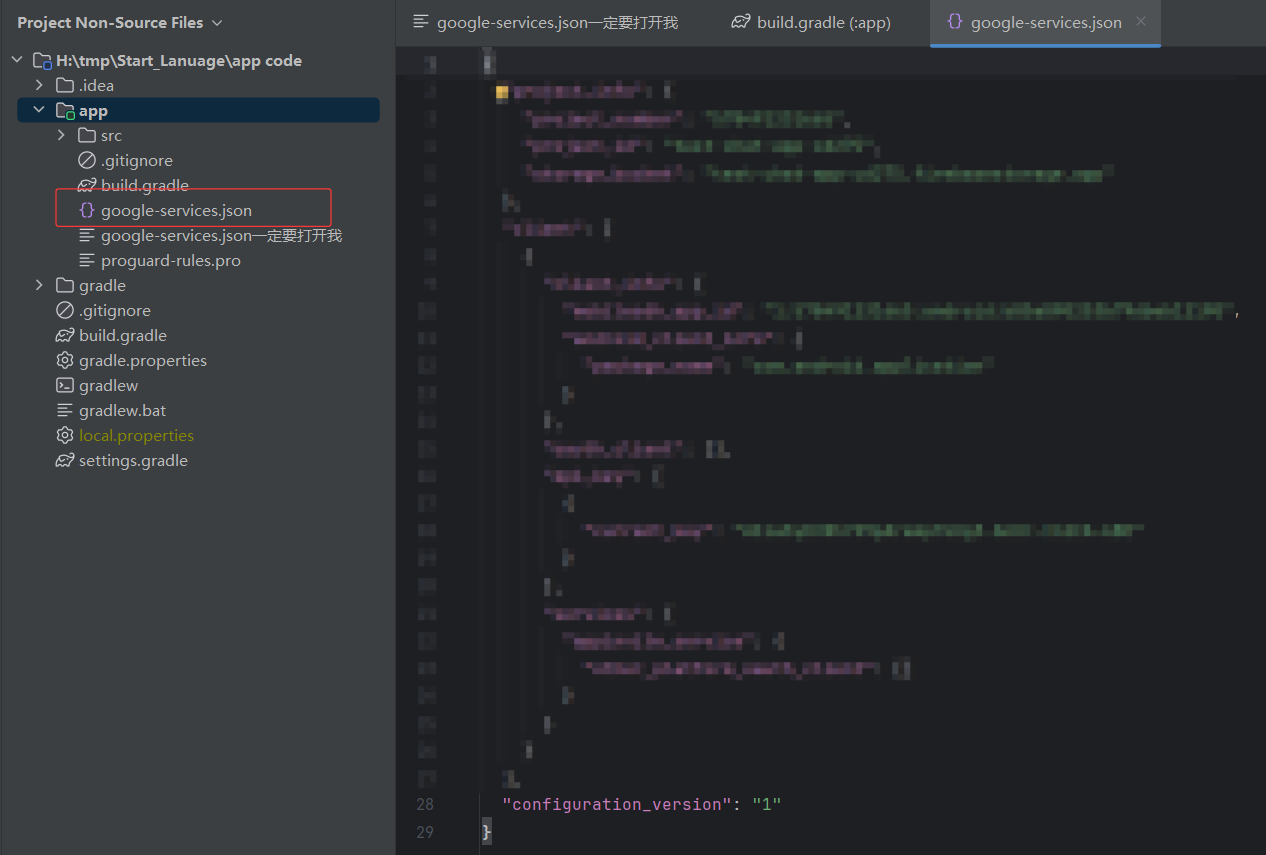This screenshot has height=855, width=1266.
Task: Close the google-services.json editor tab
Action: [1141, 21]
